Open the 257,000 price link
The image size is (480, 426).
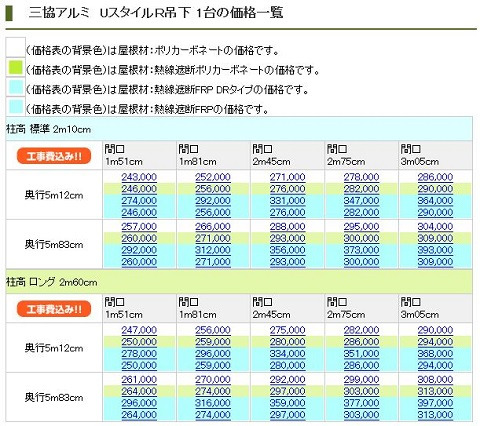pos(139,227)
